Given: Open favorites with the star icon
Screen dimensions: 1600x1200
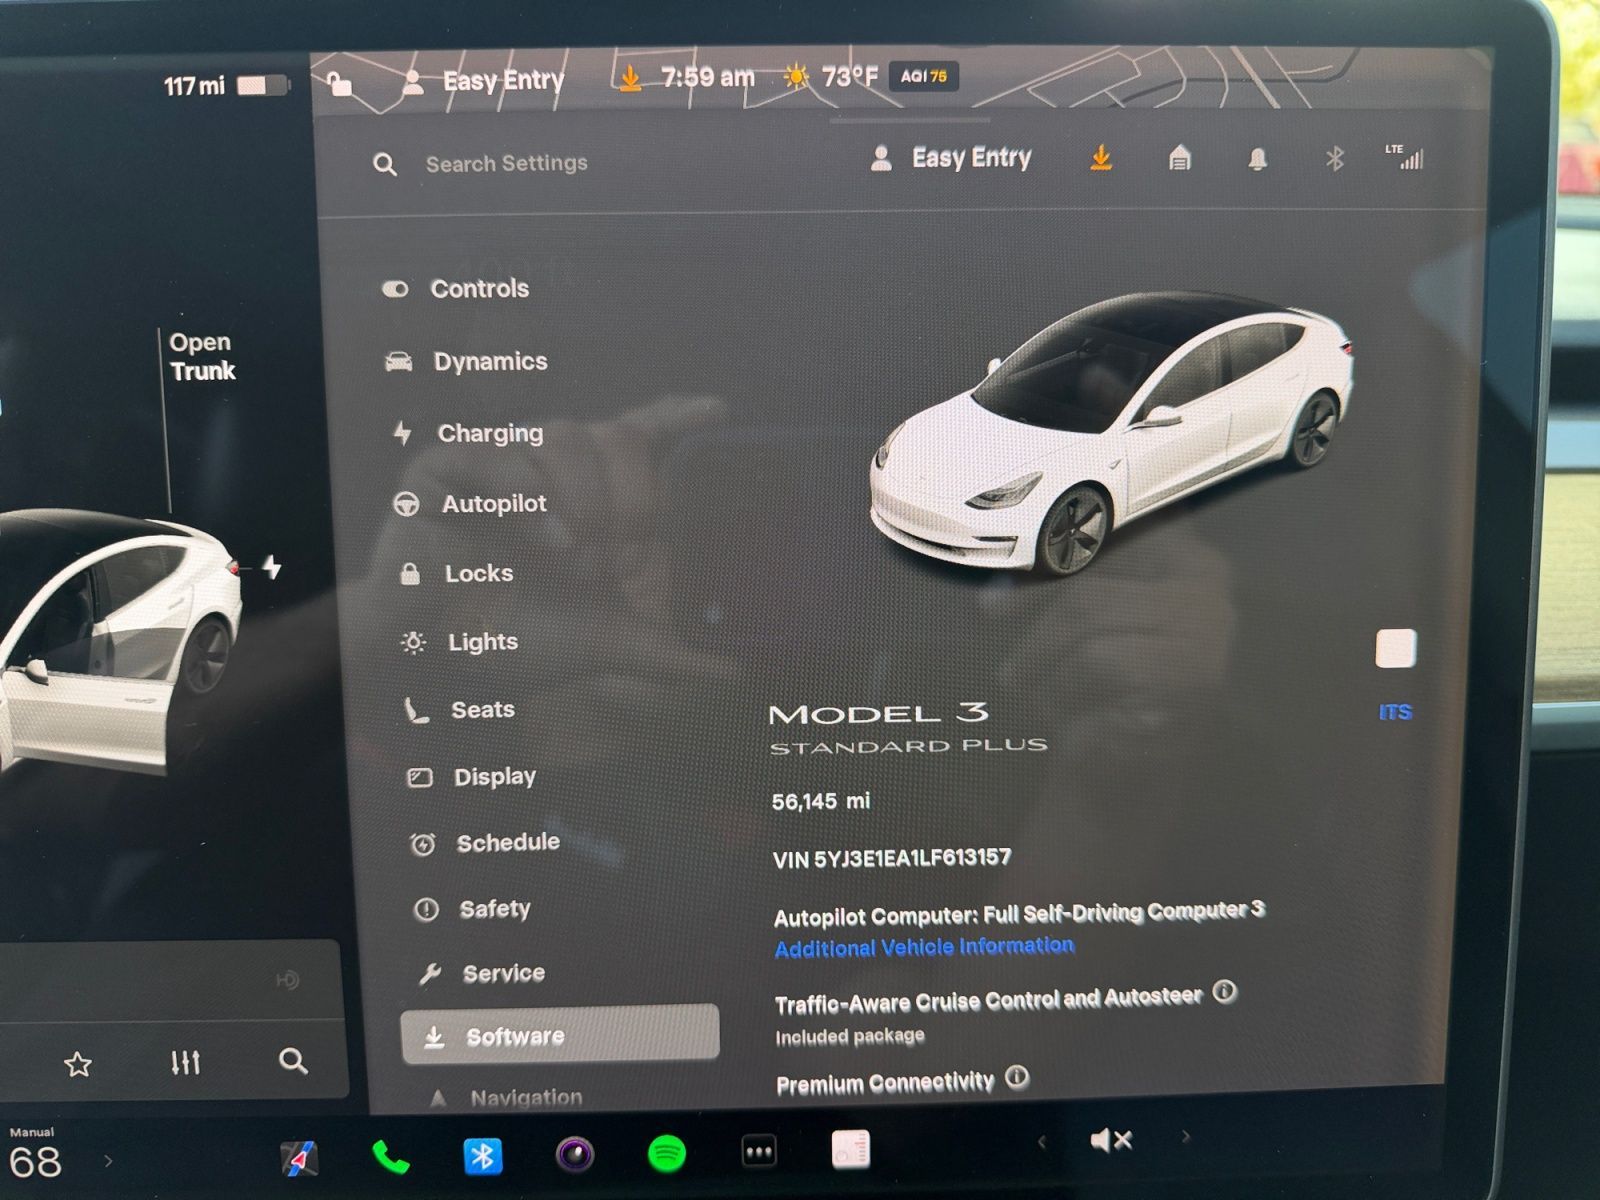Looking at the screenshot, I should tap(78, 1064).
